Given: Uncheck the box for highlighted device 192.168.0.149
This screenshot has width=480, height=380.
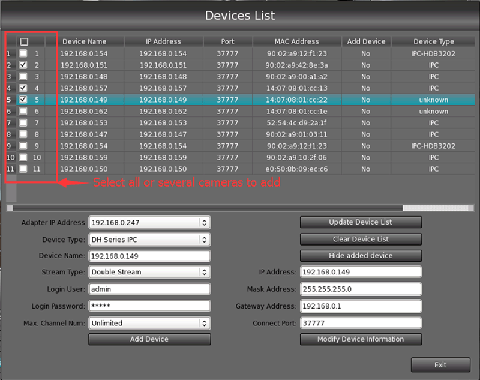Looking at the screenshot, I should coord(23,99).
